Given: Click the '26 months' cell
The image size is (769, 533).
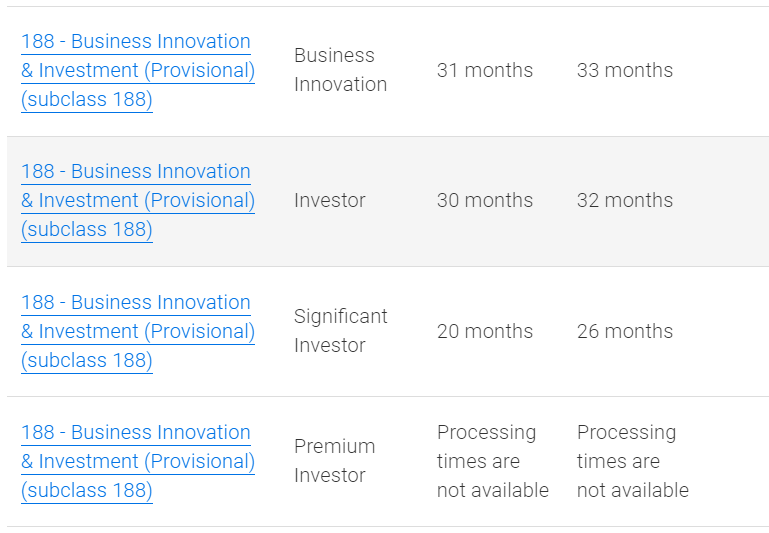Looking at the screenshot, I should pyautogui.click(x=625, y=331).
